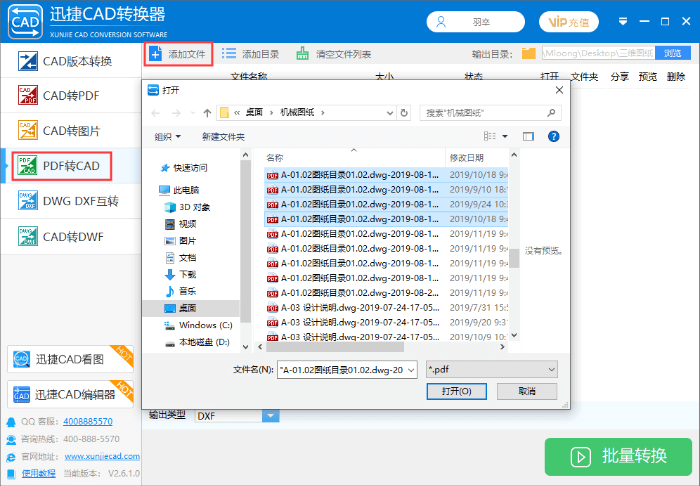Open the QQ客服 number link 4008885570

point(88,421)
